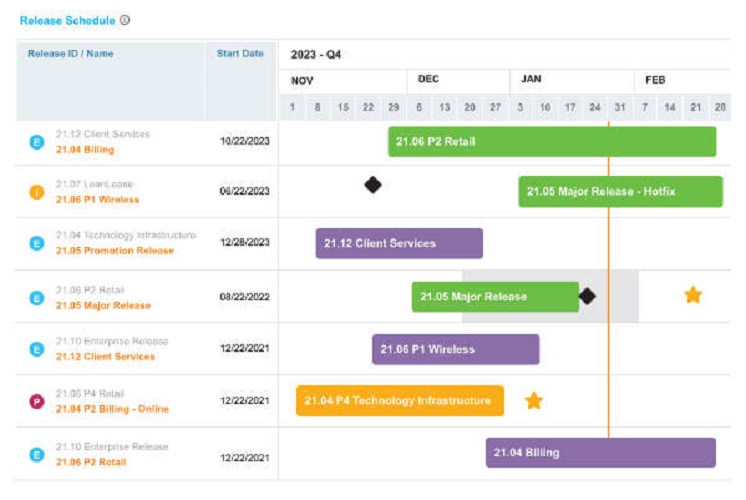
Task: Open the 21.05 Promotion Release link
Action: click(x=115, y=251)
